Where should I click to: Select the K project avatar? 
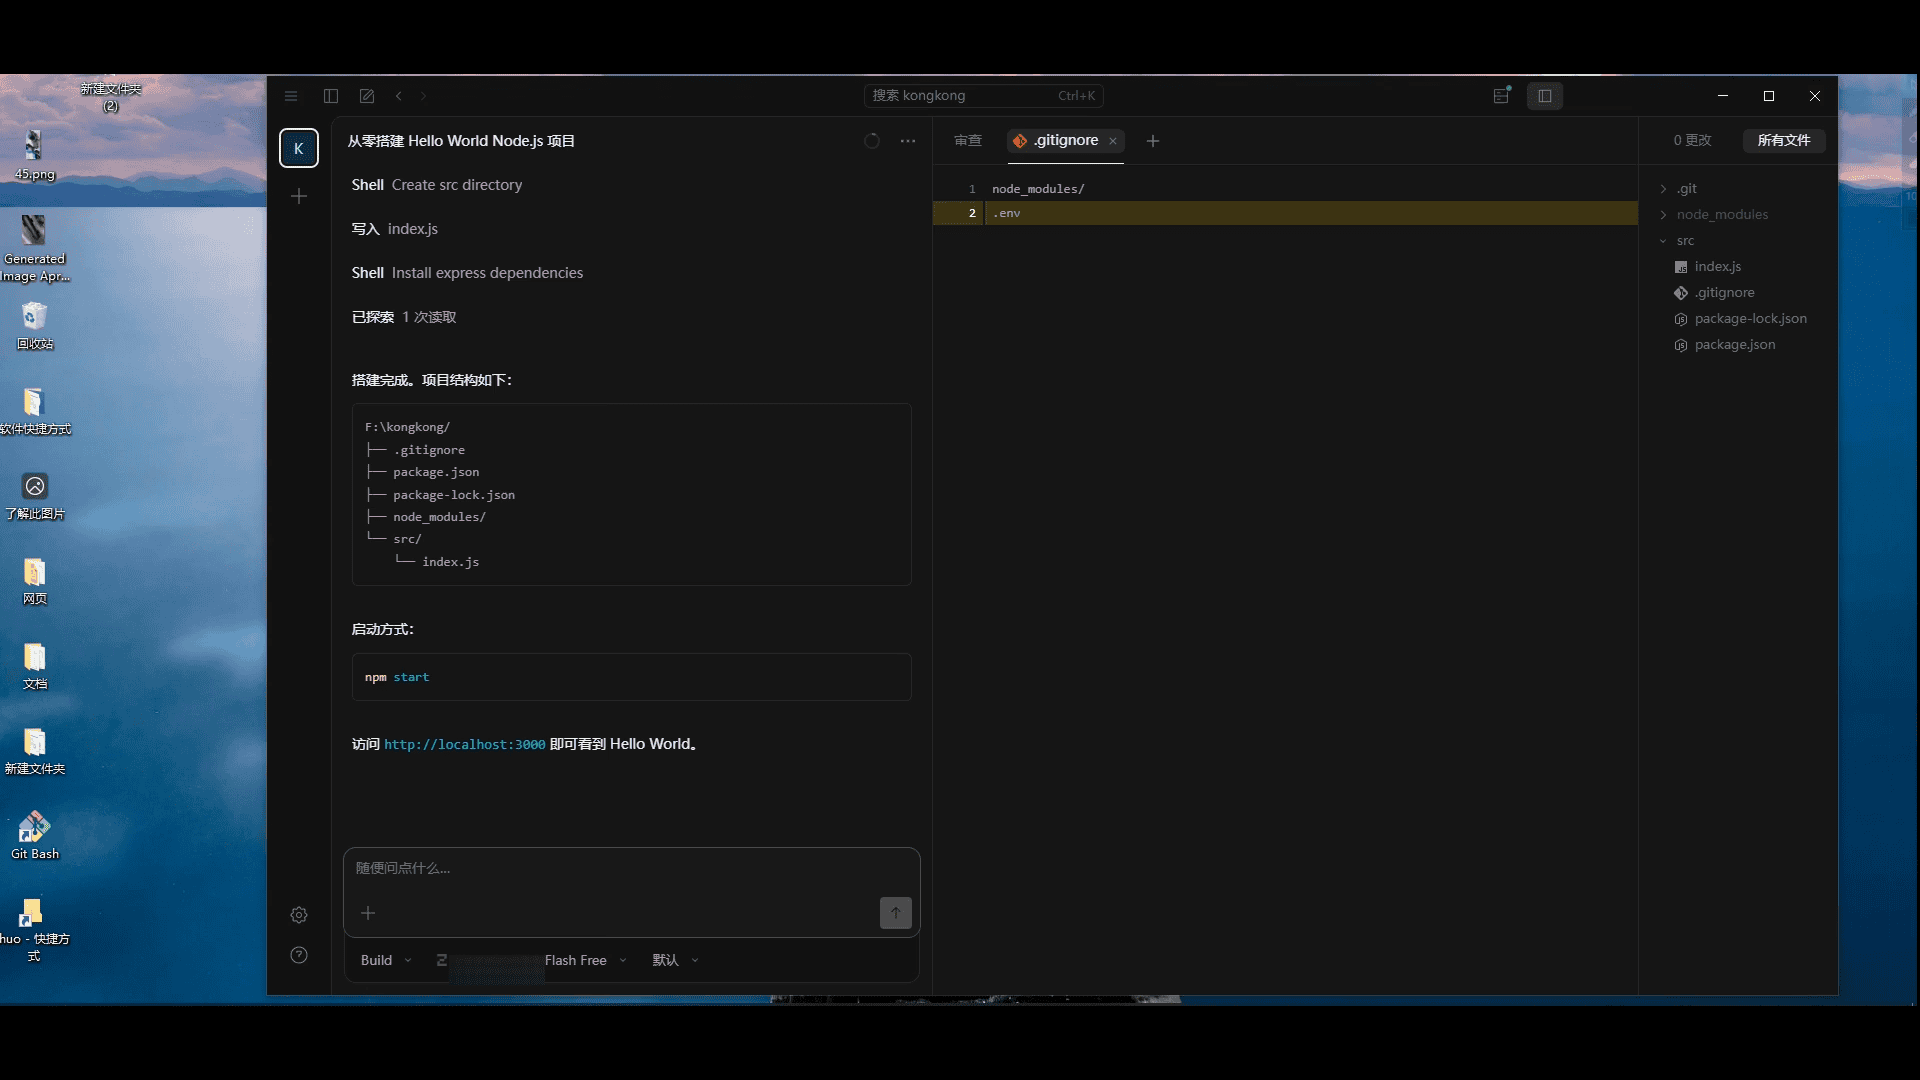tap(299, 148)
